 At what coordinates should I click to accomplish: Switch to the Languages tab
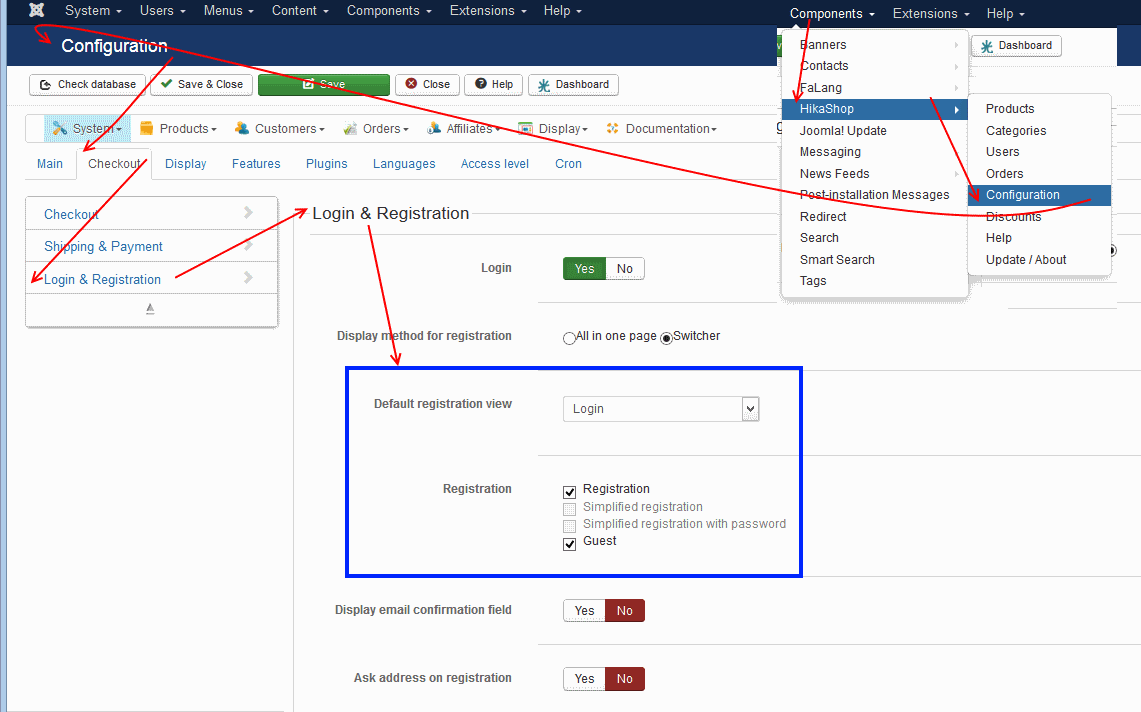(x=404, y=164)
